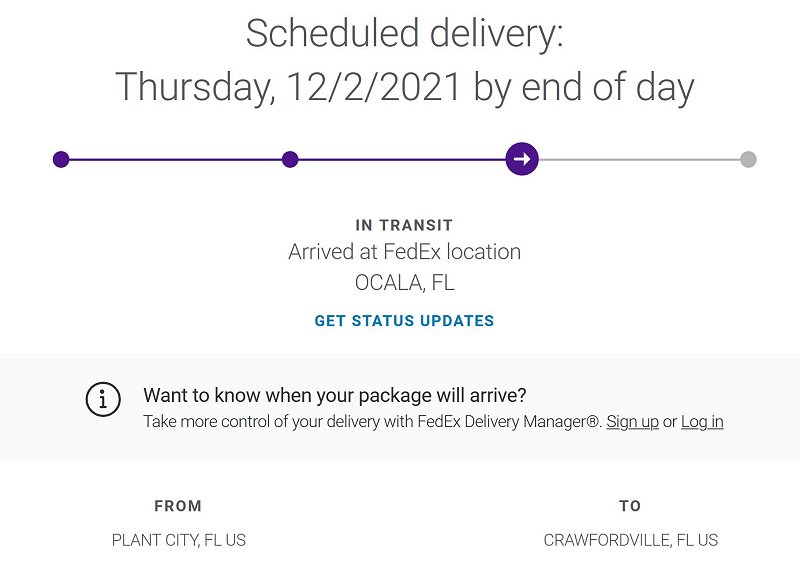Click the IN TRANSIT status label

(x=404, y=225)
